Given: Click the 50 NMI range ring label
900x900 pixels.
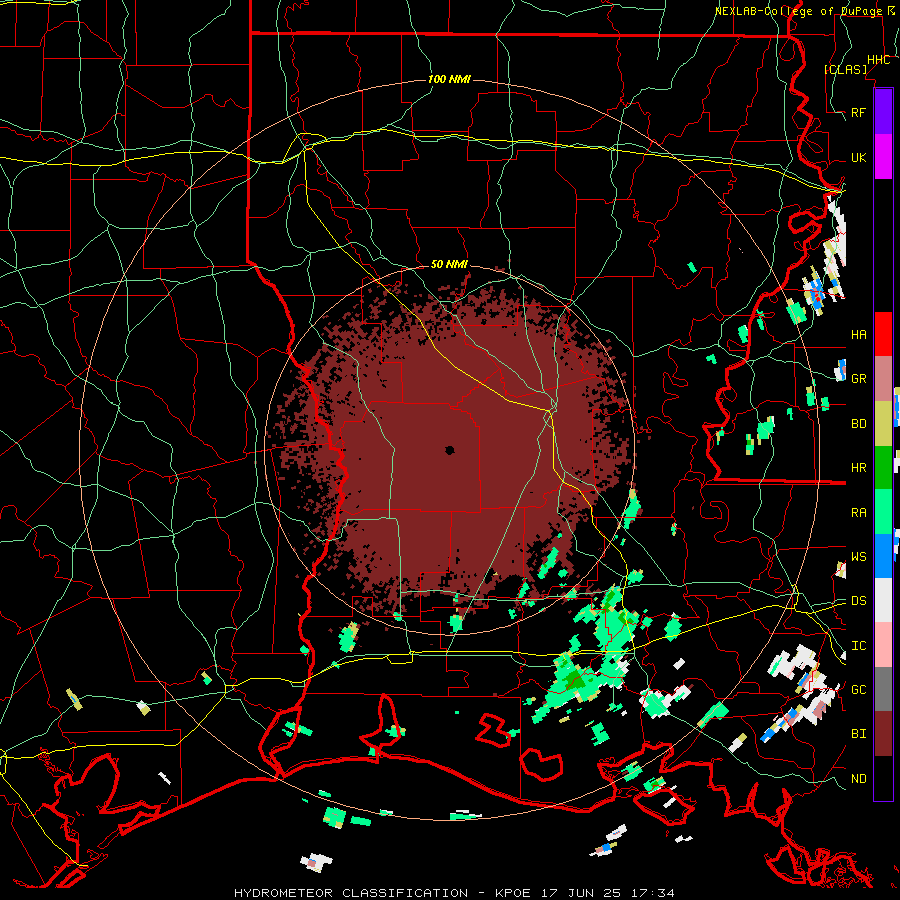Looking at the screenshot, I should point(449,264).
